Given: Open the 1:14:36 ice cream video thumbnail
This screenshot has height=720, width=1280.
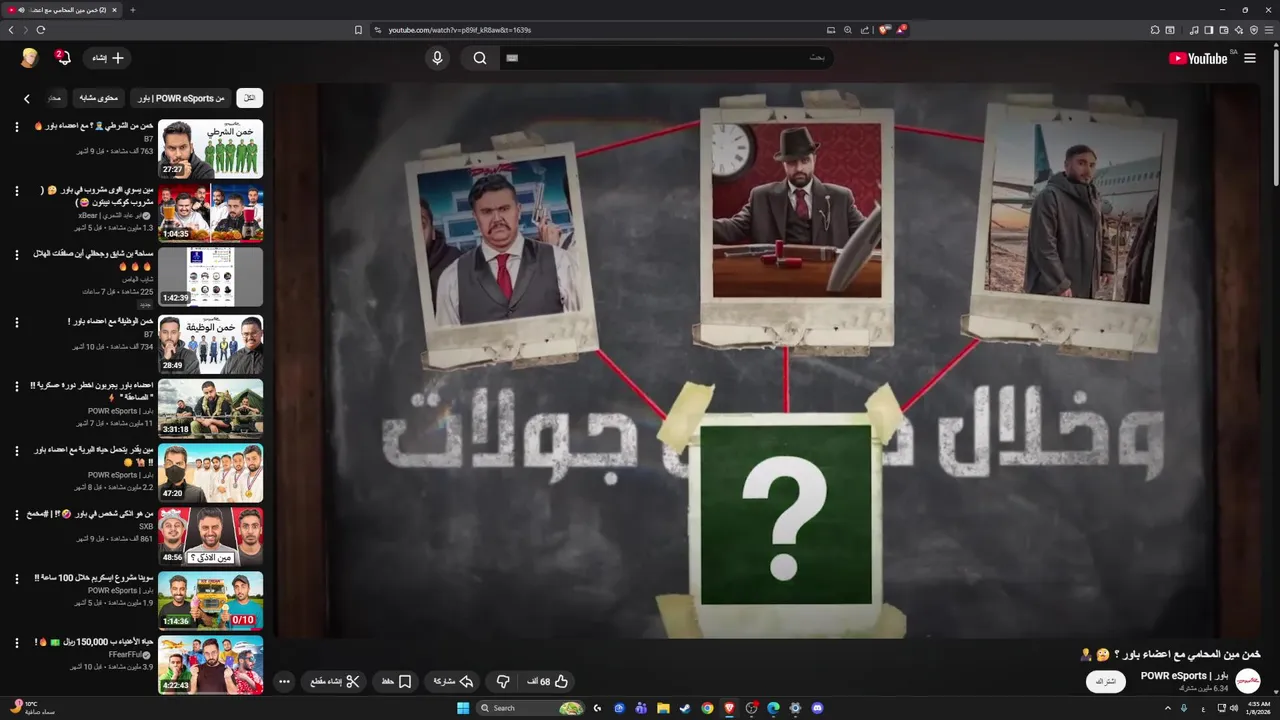Looking at the screenshot, I should [210, 601].
